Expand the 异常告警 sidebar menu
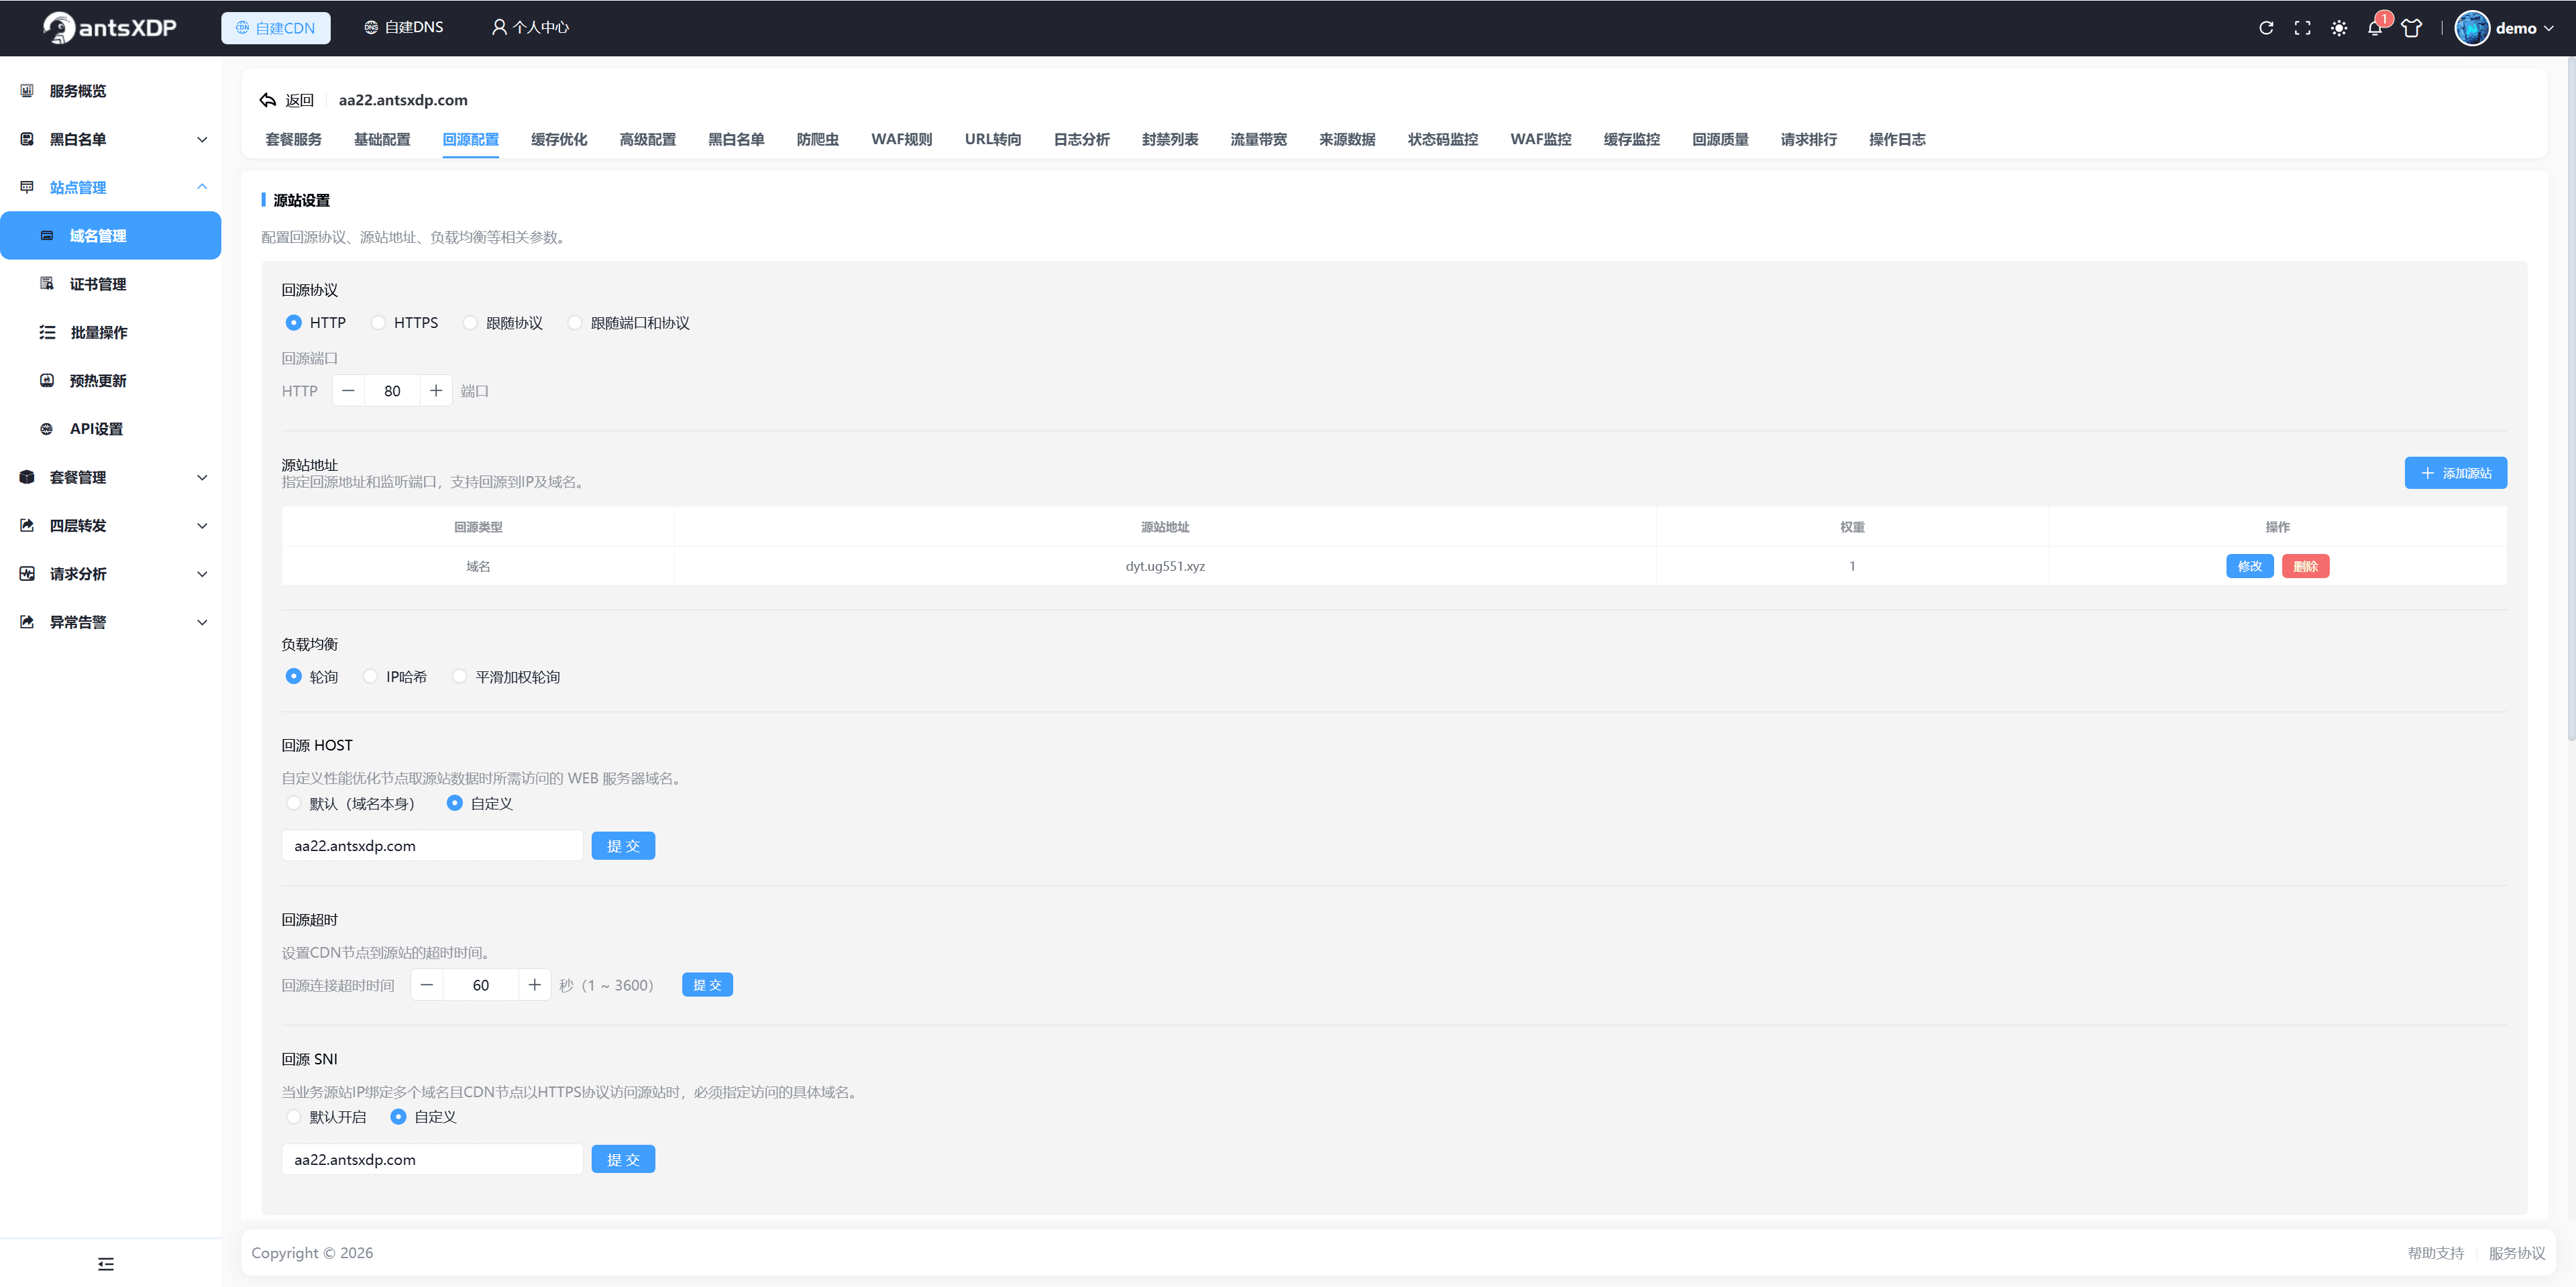The image size is (2576, 1287). coord(202,622)
